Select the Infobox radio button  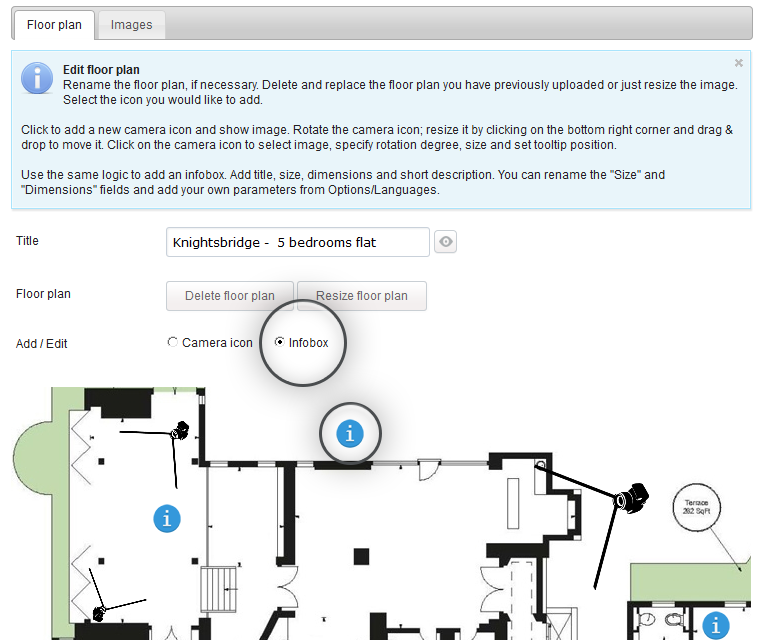coord(279,342)
